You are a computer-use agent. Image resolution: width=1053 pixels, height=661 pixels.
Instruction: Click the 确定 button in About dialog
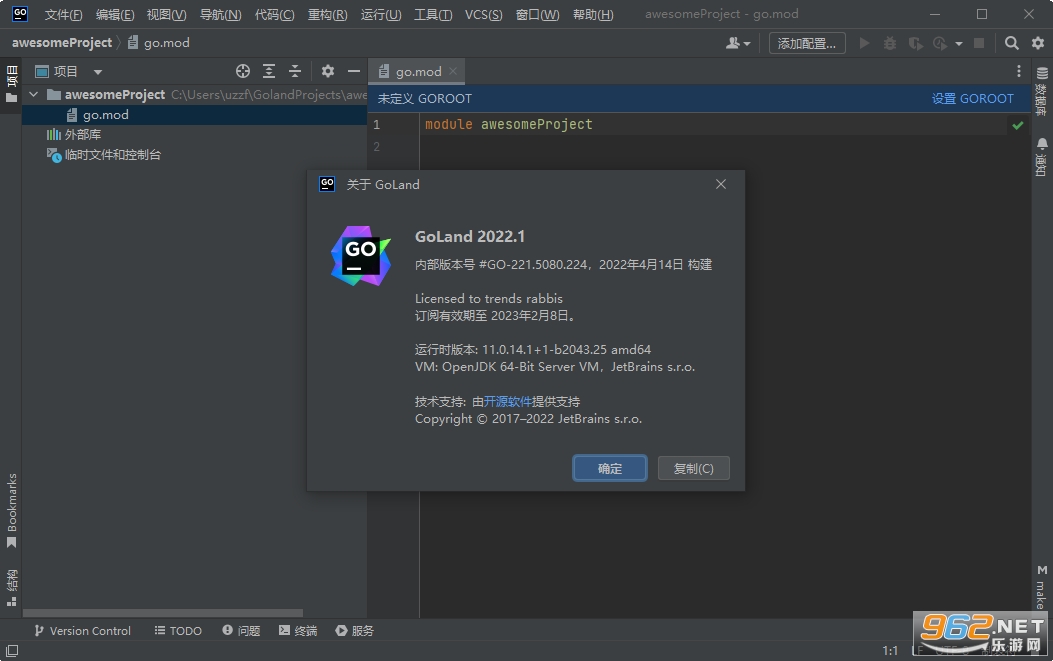610,468
